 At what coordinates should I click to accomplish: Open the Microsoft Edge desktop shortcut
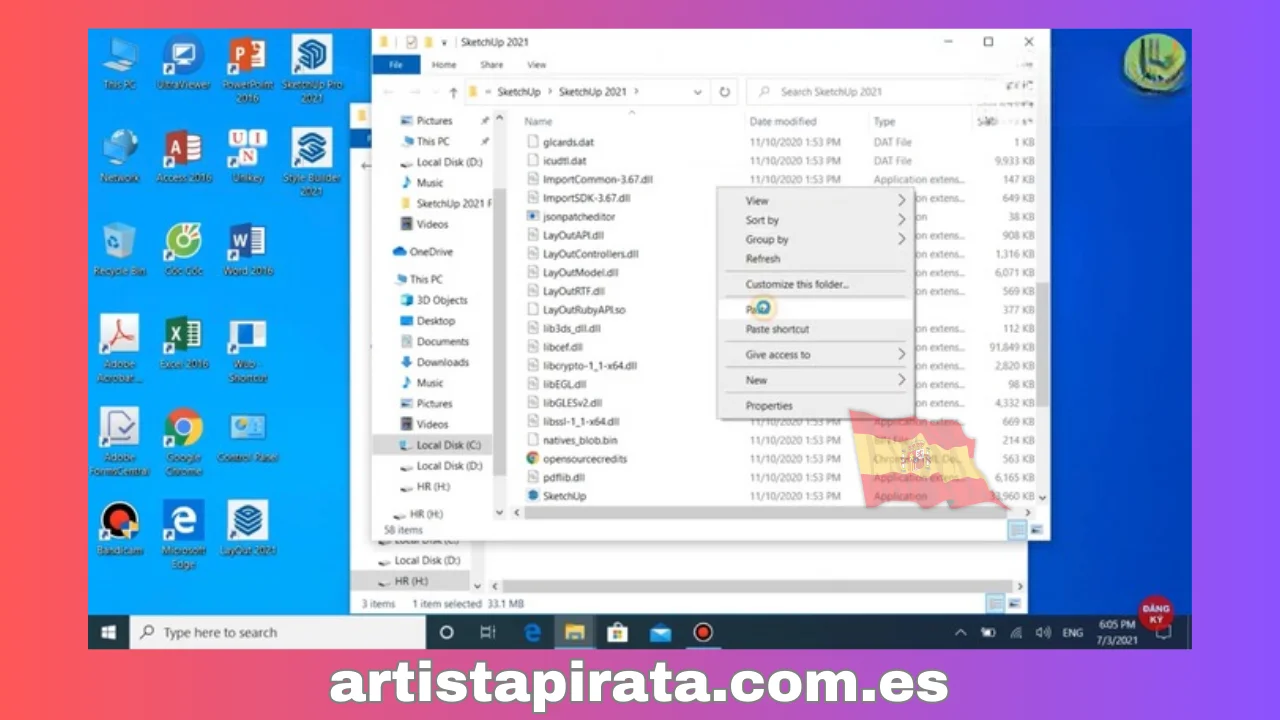pos(183,534)
